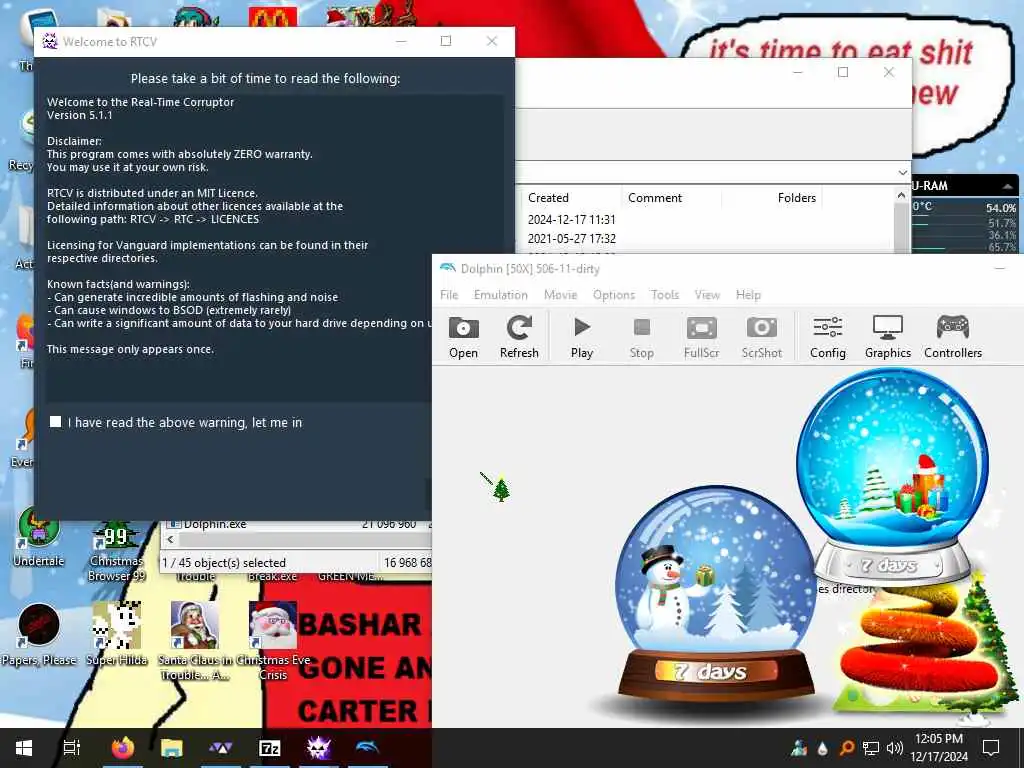The image size is (1024, 768).
Task: Click the magnifier tray icon
Action: (x=847, y=748)
